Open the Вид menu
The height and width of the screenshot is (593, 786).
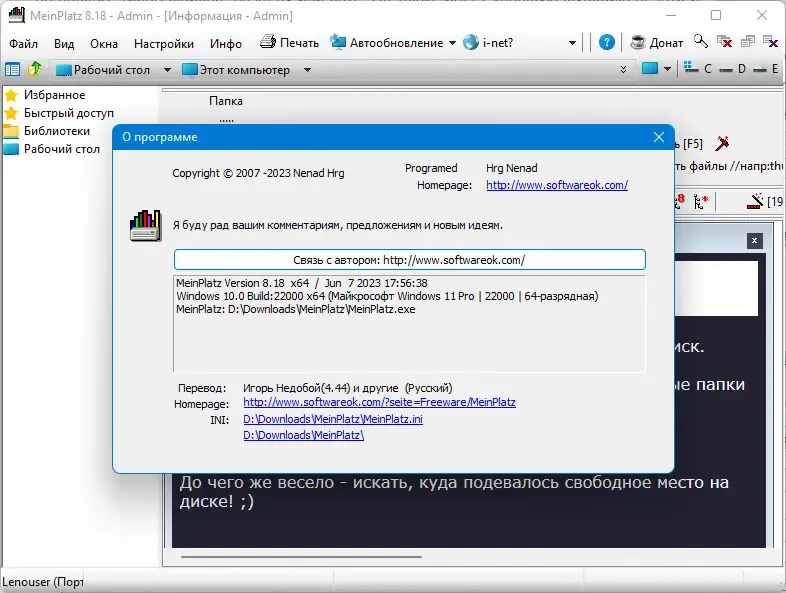pos(64,44)
